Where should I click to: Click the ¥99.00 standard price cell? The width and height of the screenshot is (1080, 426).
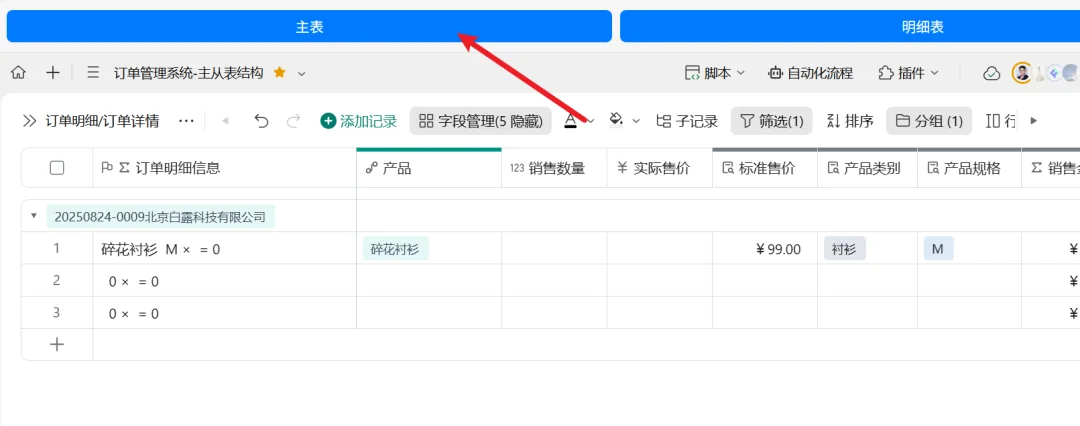pyautogui.click(x=765, y=249)
